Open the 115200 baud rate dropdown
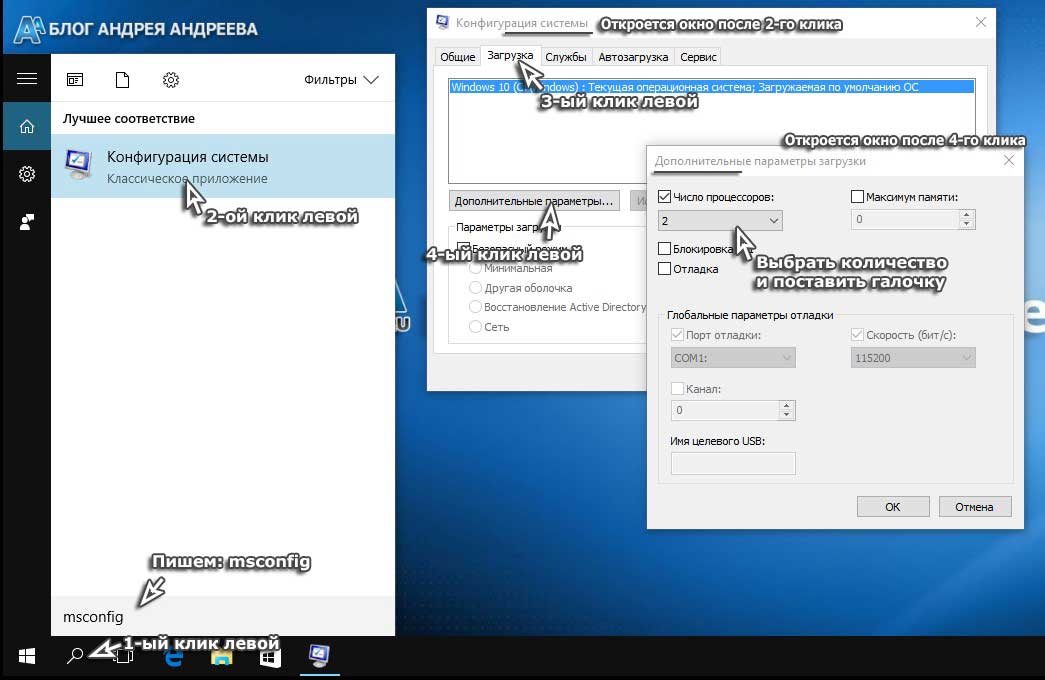The image size is (1045, 680). click(x=913, y=358)
